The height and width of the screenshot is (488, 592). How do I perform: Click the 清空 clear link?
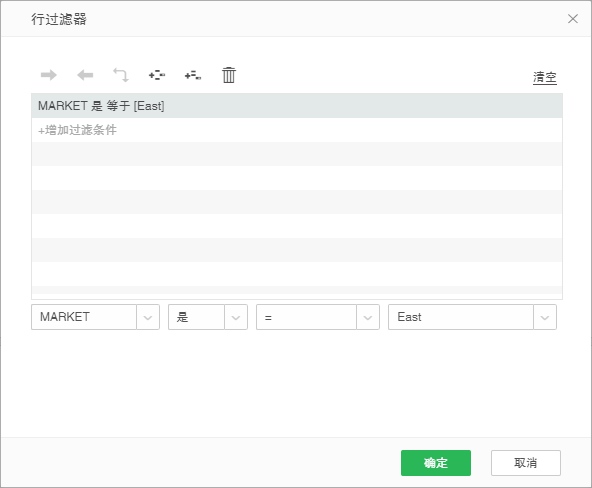click(x=544, y=77)
